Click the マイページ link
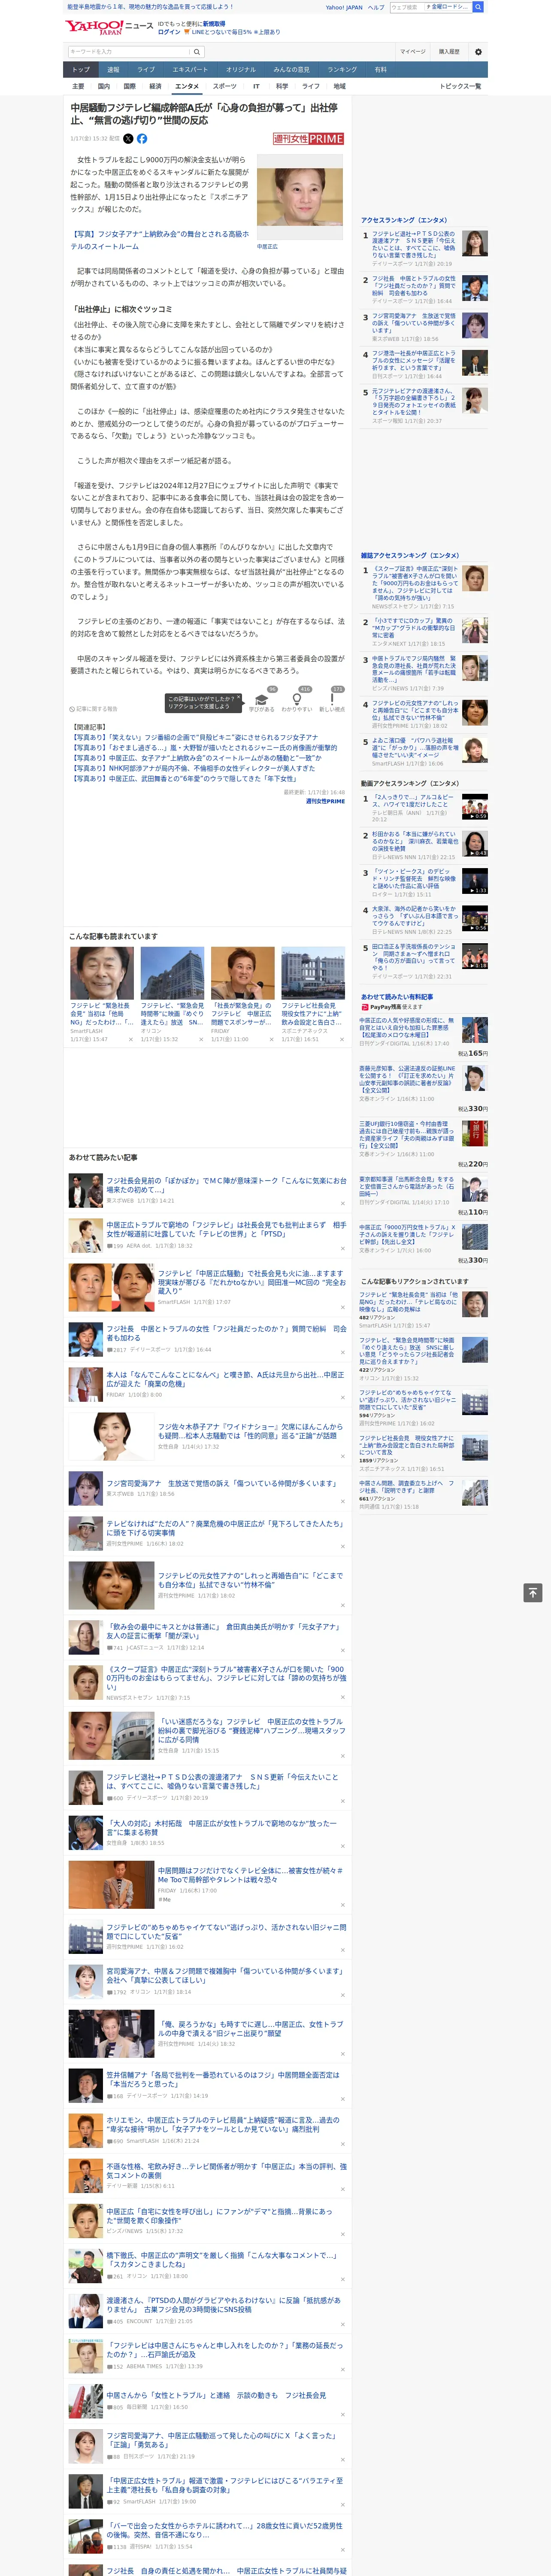Viewport: 551px width, 2576px height. 413,52
